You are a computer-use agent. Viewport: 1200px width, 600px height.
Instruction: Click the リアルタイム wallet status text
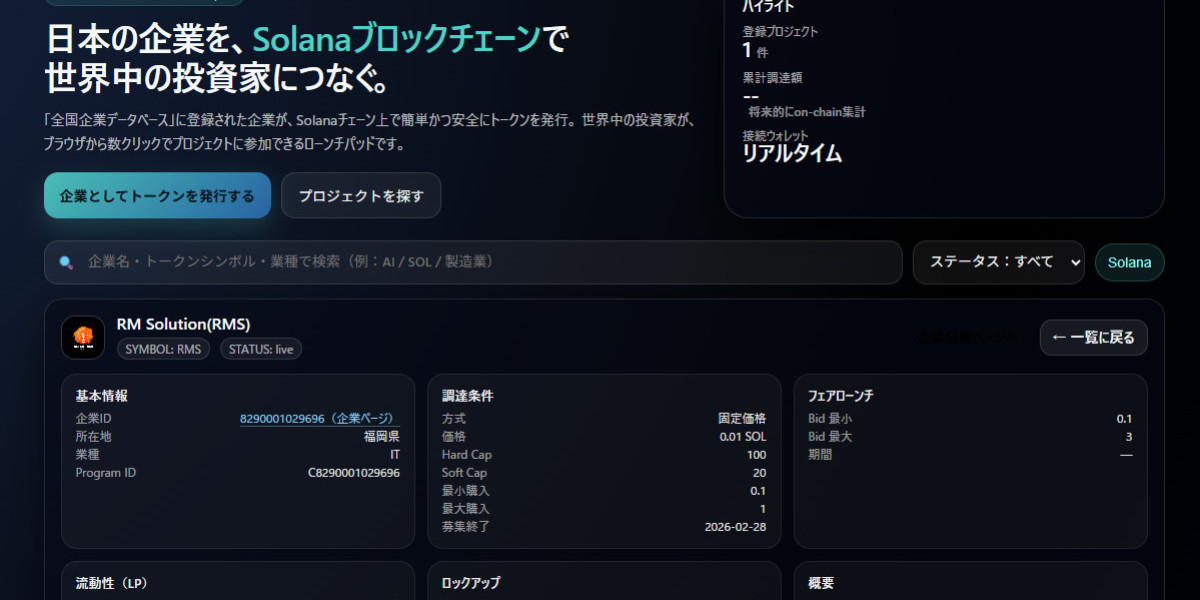792,153
